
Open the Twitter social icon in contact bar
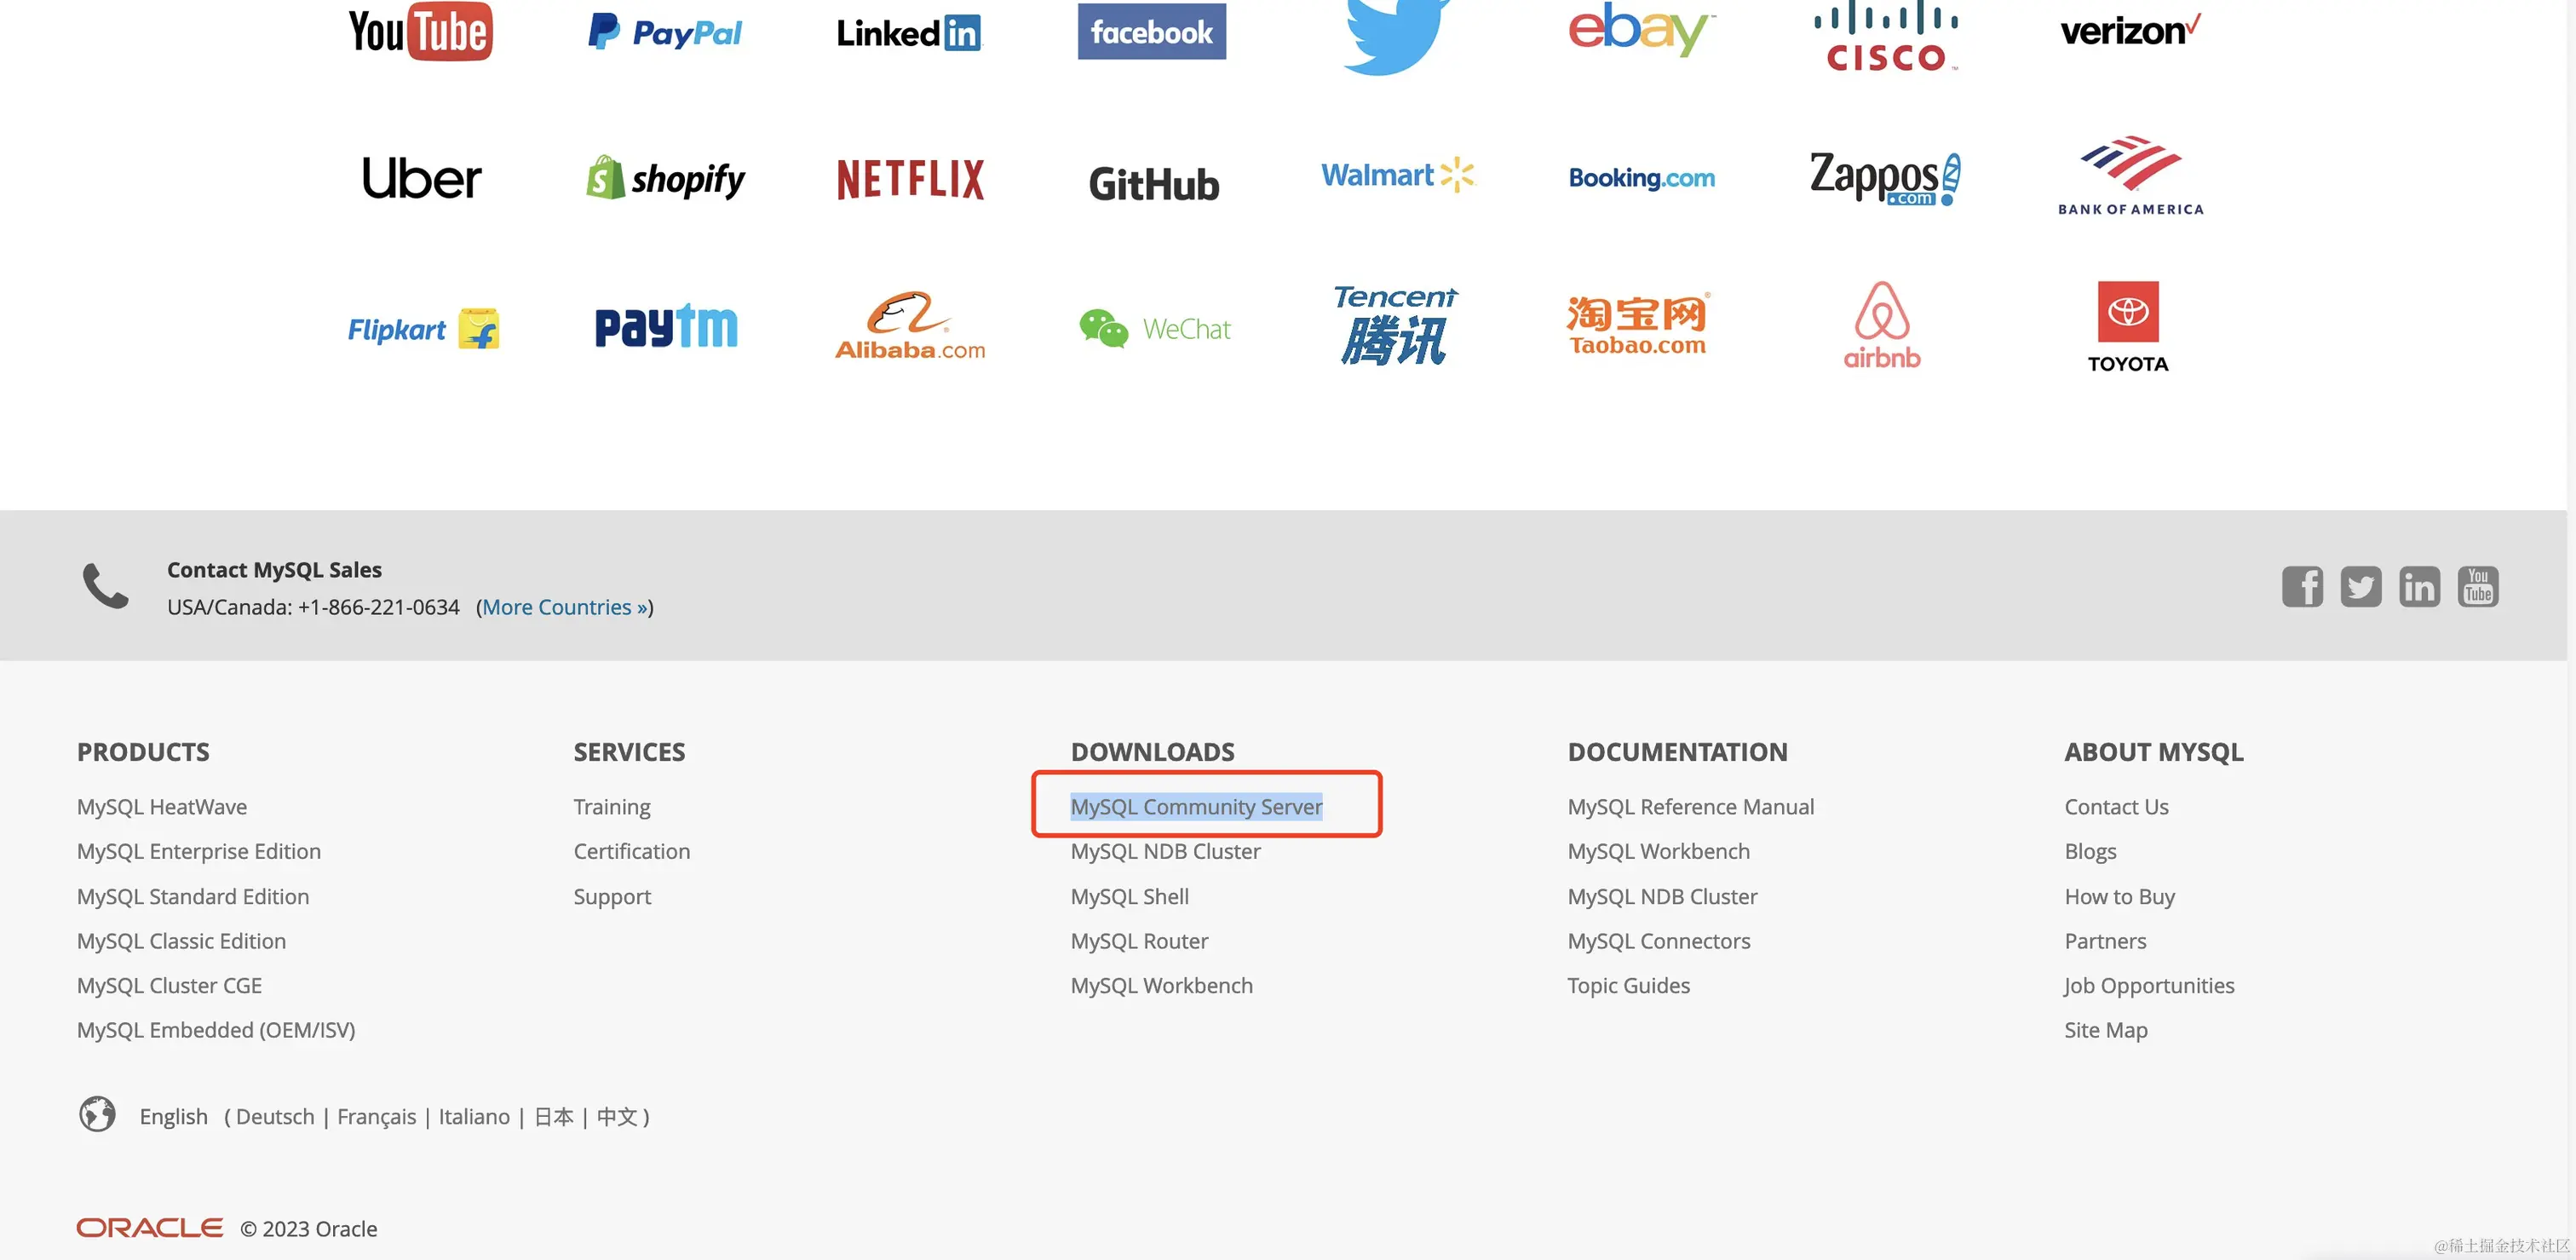pyautogui.click(x=2360, y=587)
